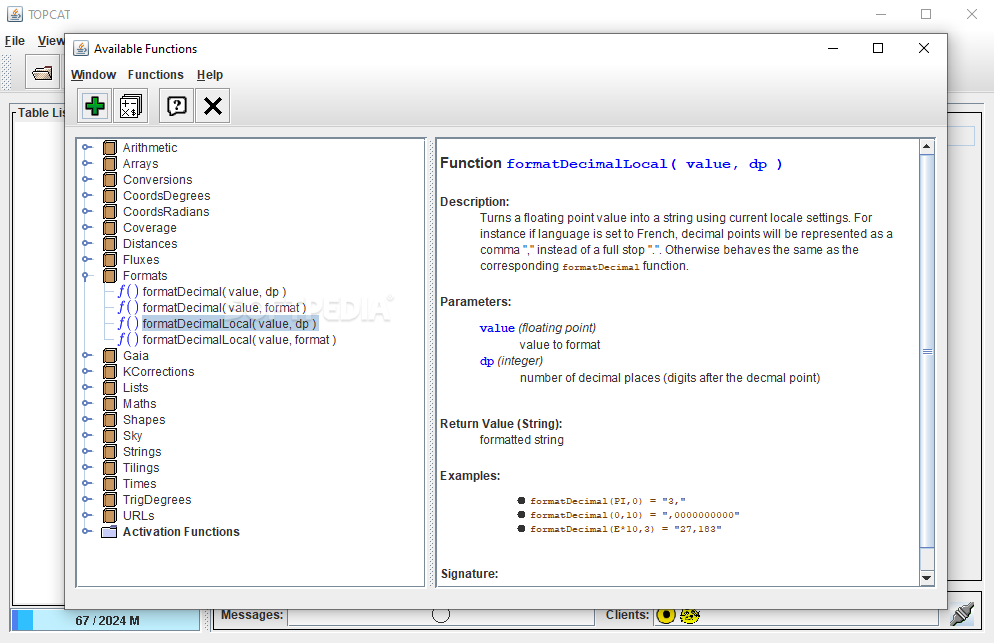Expand the KCorrections tree node

(87, 372)
